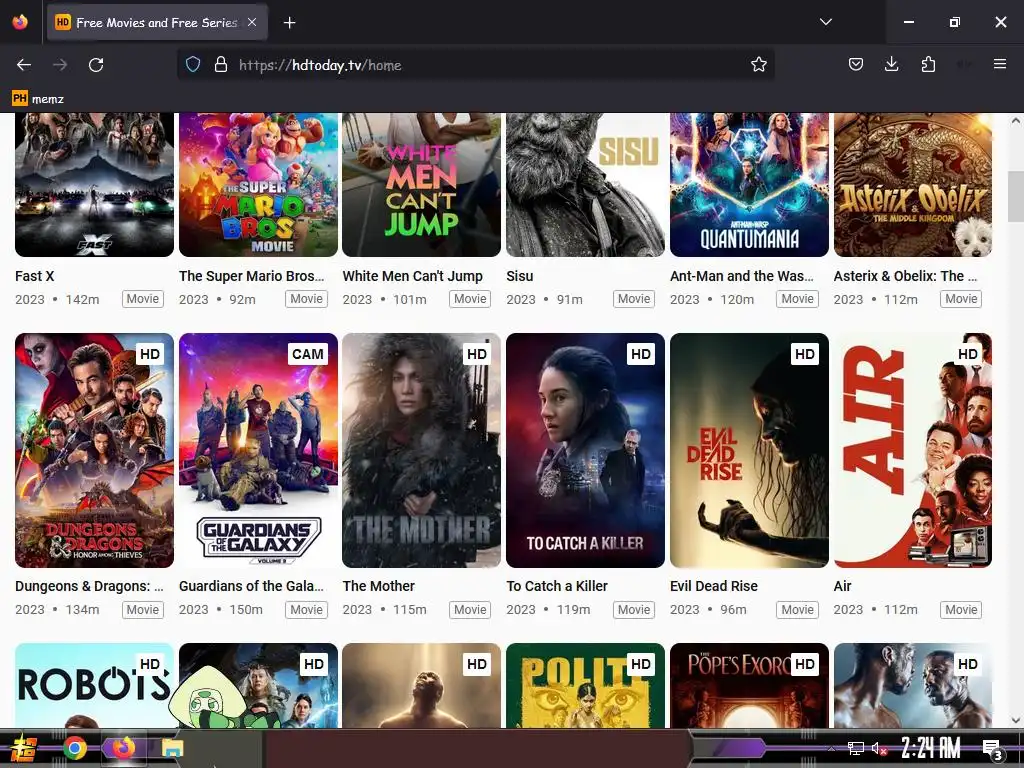Click the scrollbar up arrow
The height and width of the screenshot is (768, 1024).
pos(1016,121)
